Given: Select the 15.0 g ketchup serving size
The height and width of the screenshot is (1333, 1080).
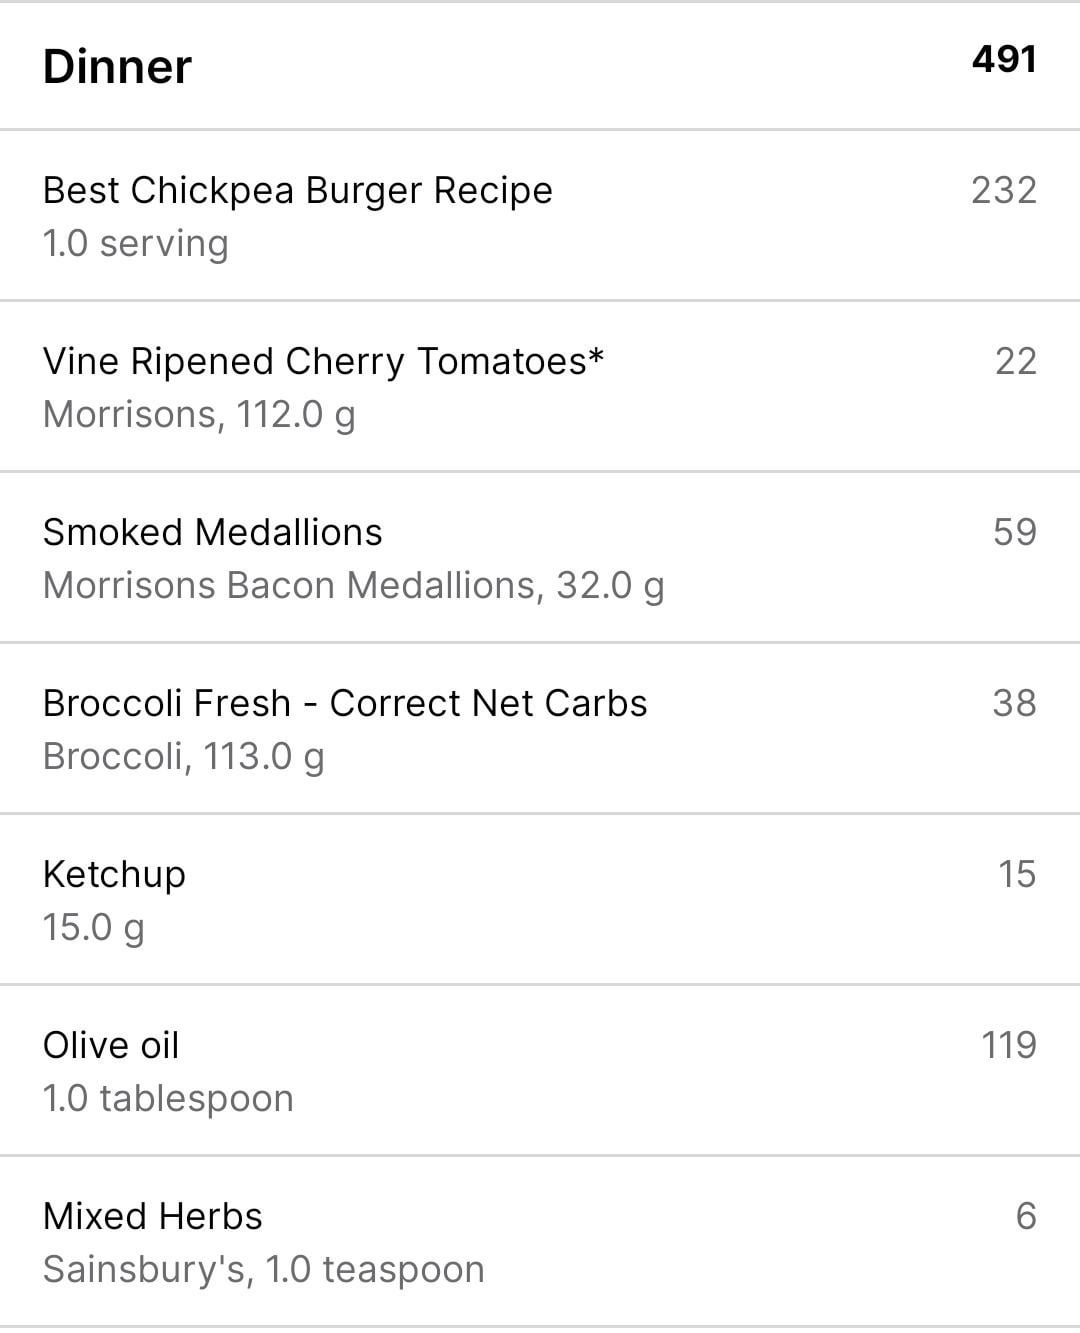Looking at the screenshot, I should click(x=93, y=928).
